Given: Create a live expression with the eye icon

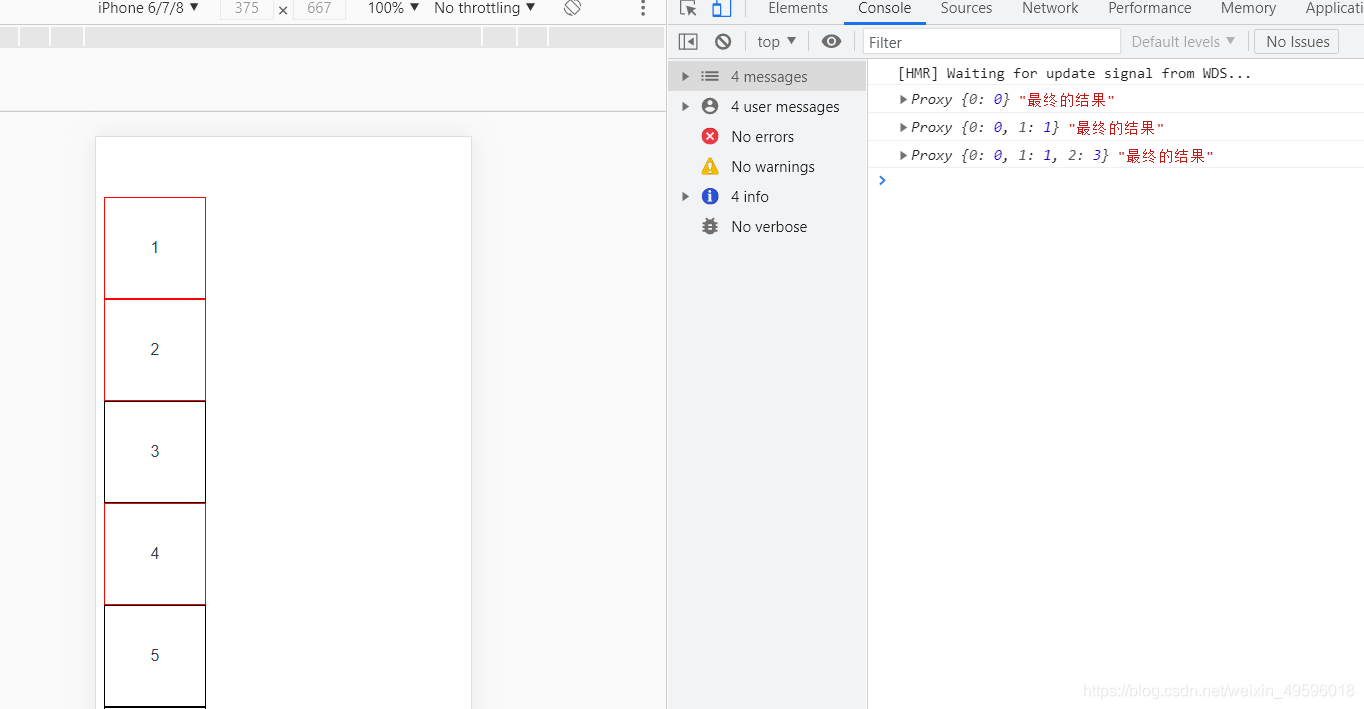Looking at the screenshot, I should [x=831, y=41].
